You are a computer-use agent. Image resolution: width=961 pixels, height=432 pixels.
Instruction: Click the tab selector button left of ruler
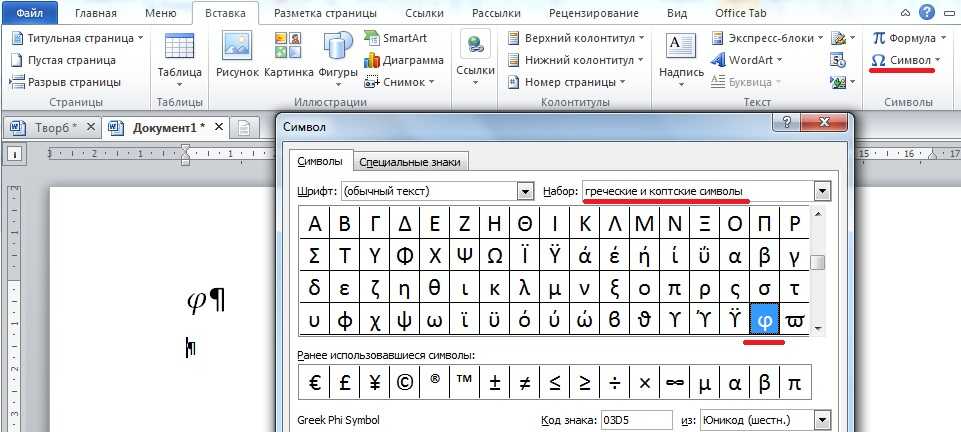(15, 153)
